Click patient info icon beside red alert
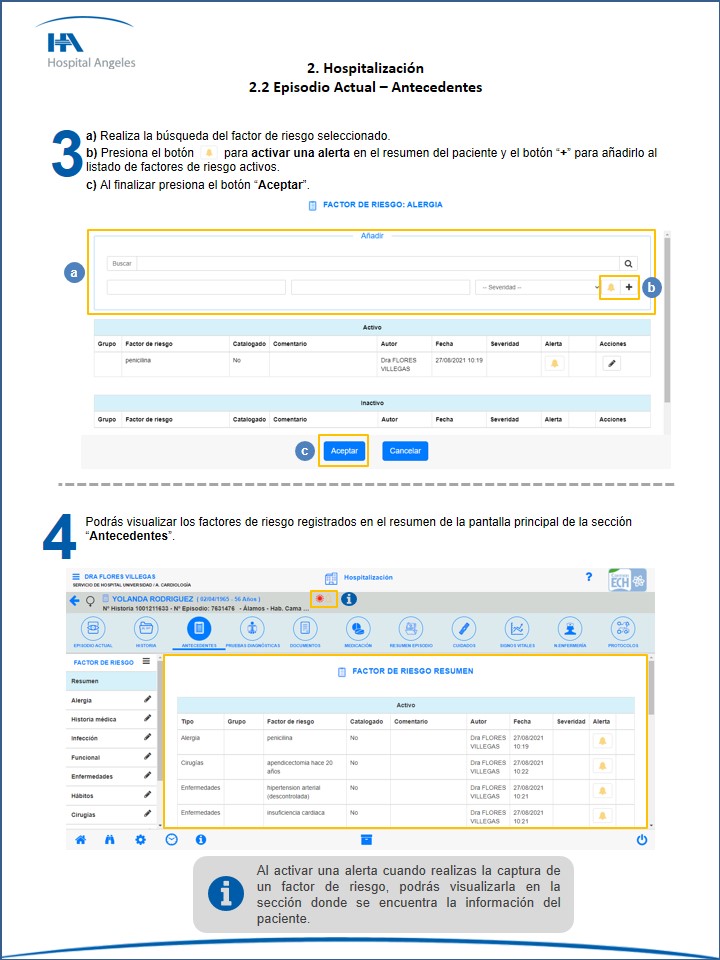Image resolution: width=720 pixels, height=960 pixels. tap(348, 600)
